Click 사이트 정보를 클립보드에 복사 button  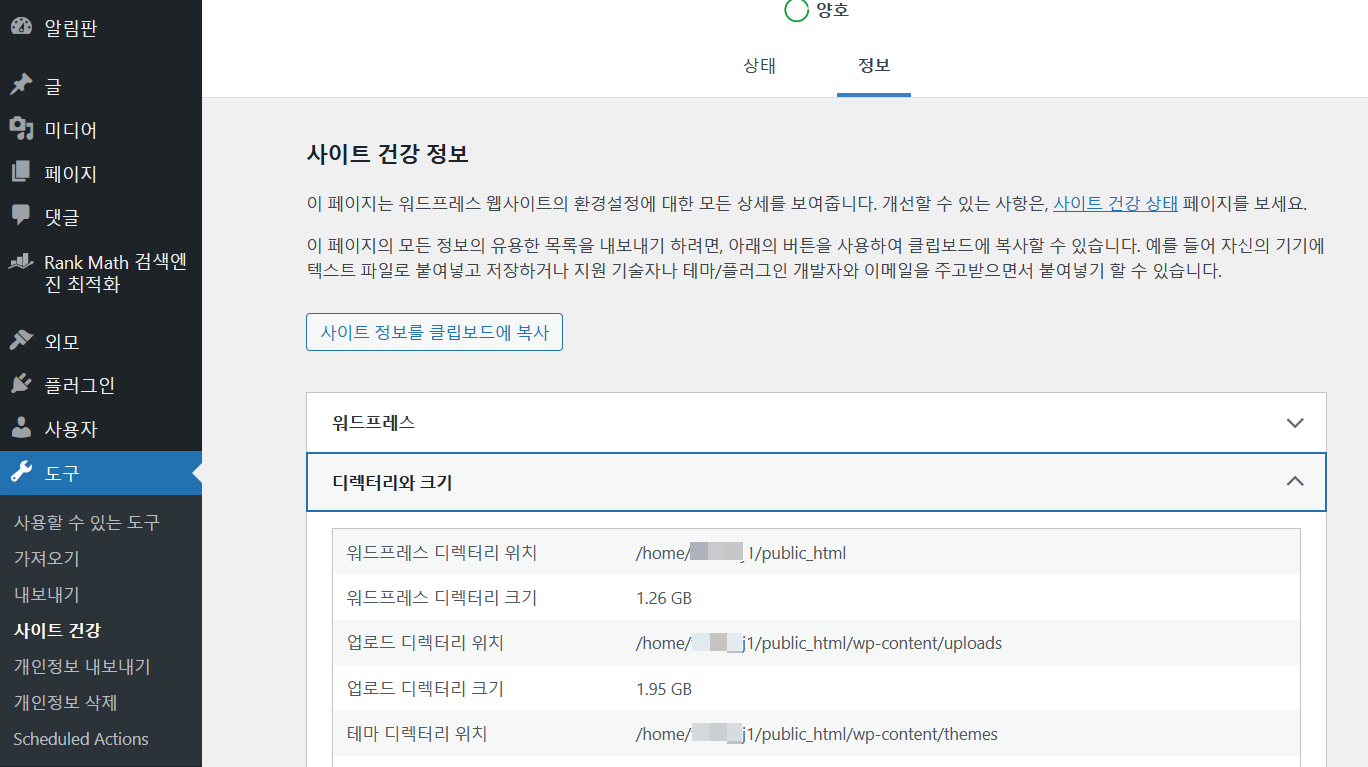tap(434, 332)
